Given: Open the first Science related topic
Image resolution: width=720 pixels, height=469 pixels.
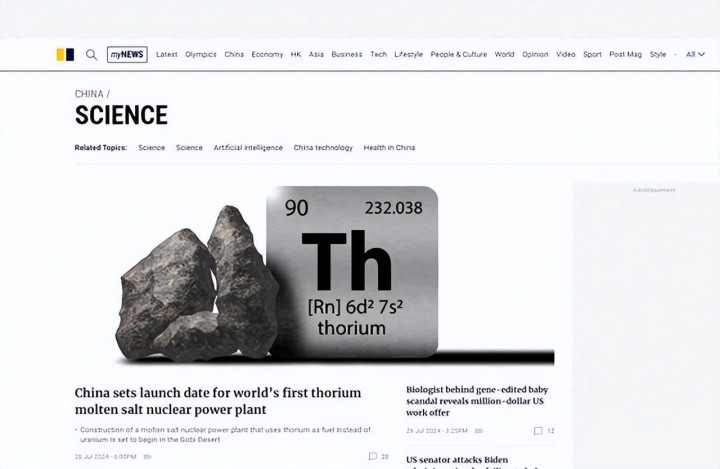Looking at the screenshot, I should [152, 147].
